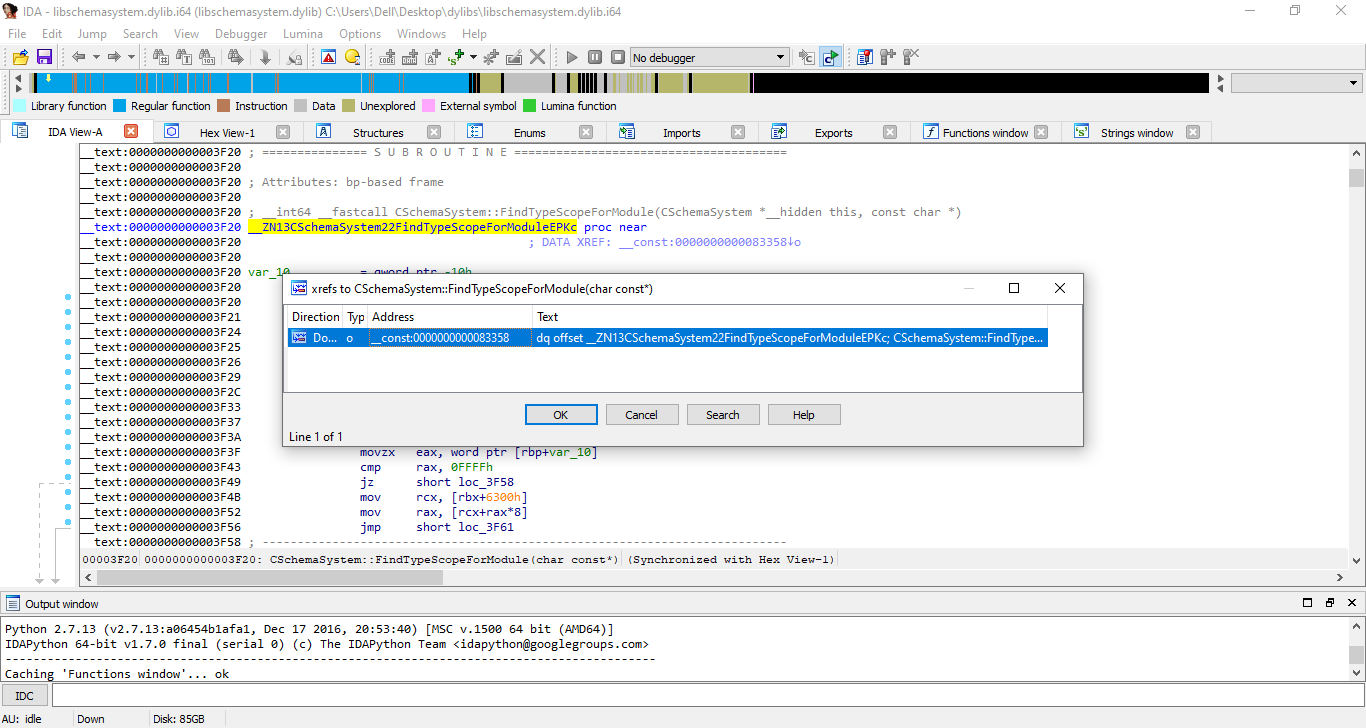The width and height of the screenshot is (1366, 728).
Task: Start the process with the play icon
Action: click(x=572, y=57)
